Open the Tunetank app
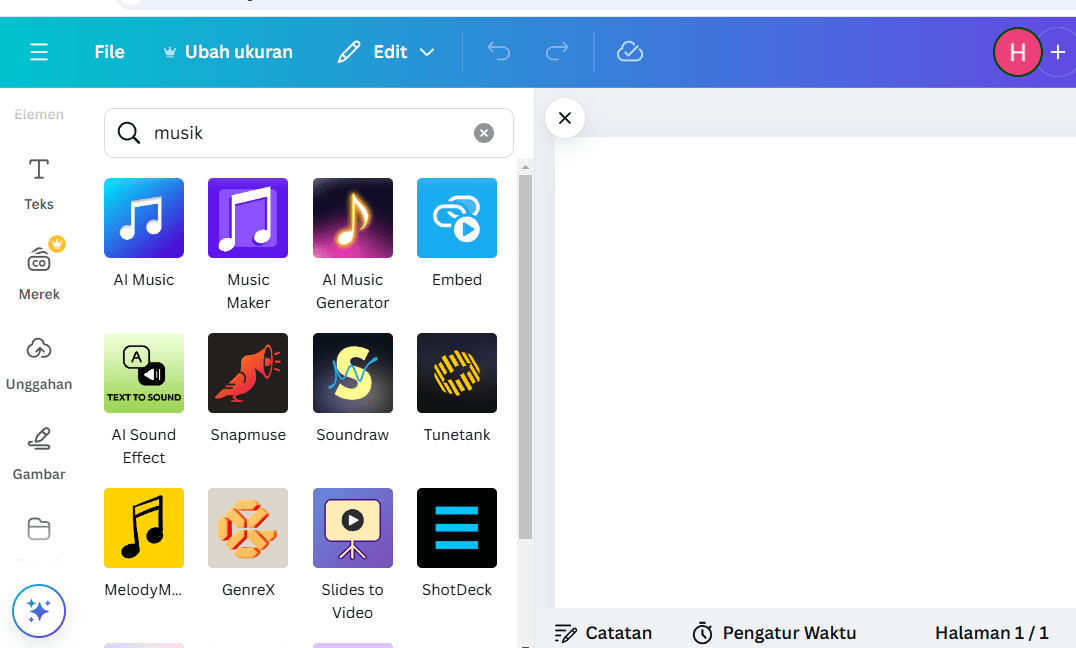 click(457, 388)
